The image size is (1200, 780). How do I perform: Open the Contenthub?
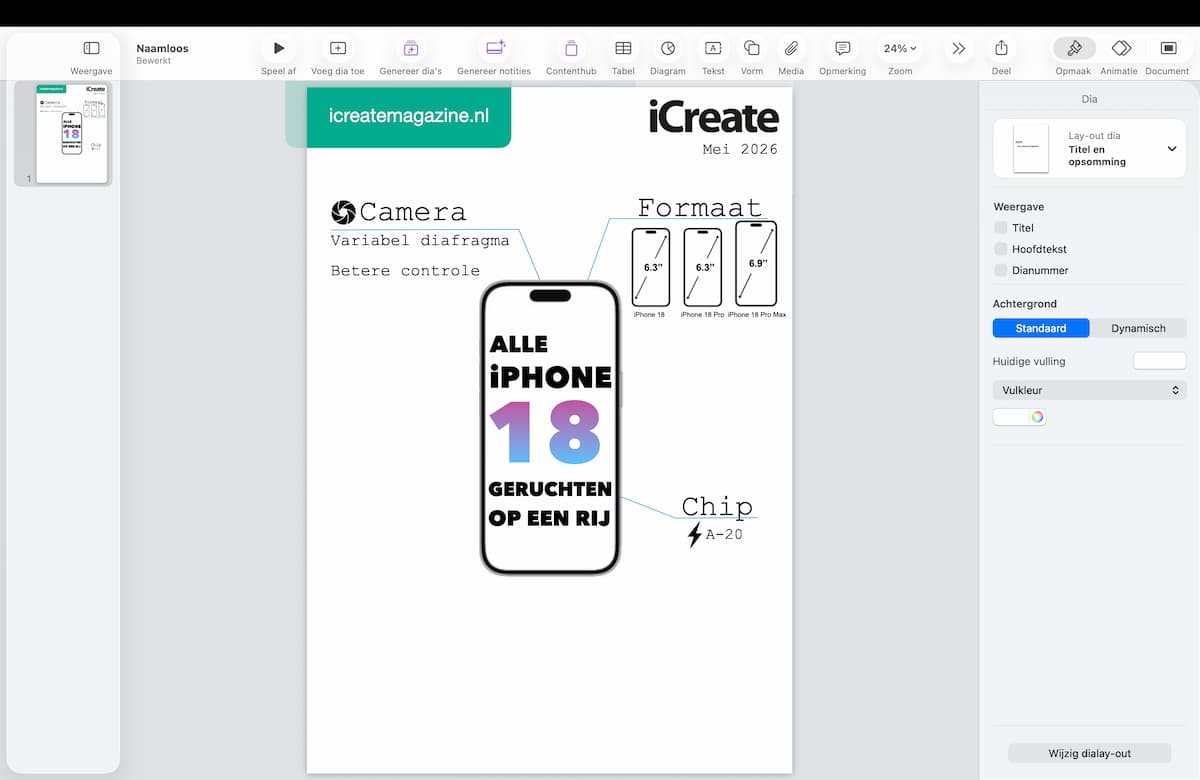click(x=571, y=48)
